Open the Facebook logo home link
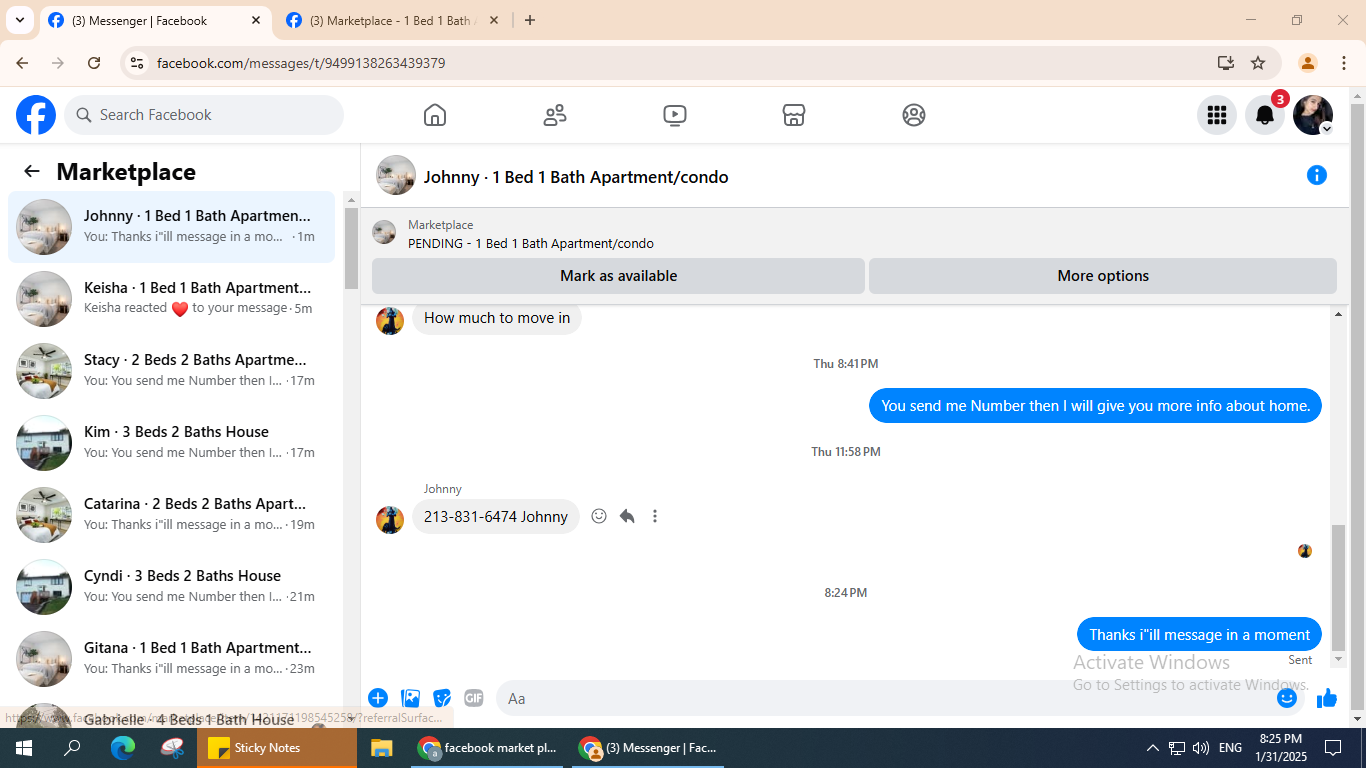The height and width of the screenshot is (768, 1366). click(x=36, y=115)
